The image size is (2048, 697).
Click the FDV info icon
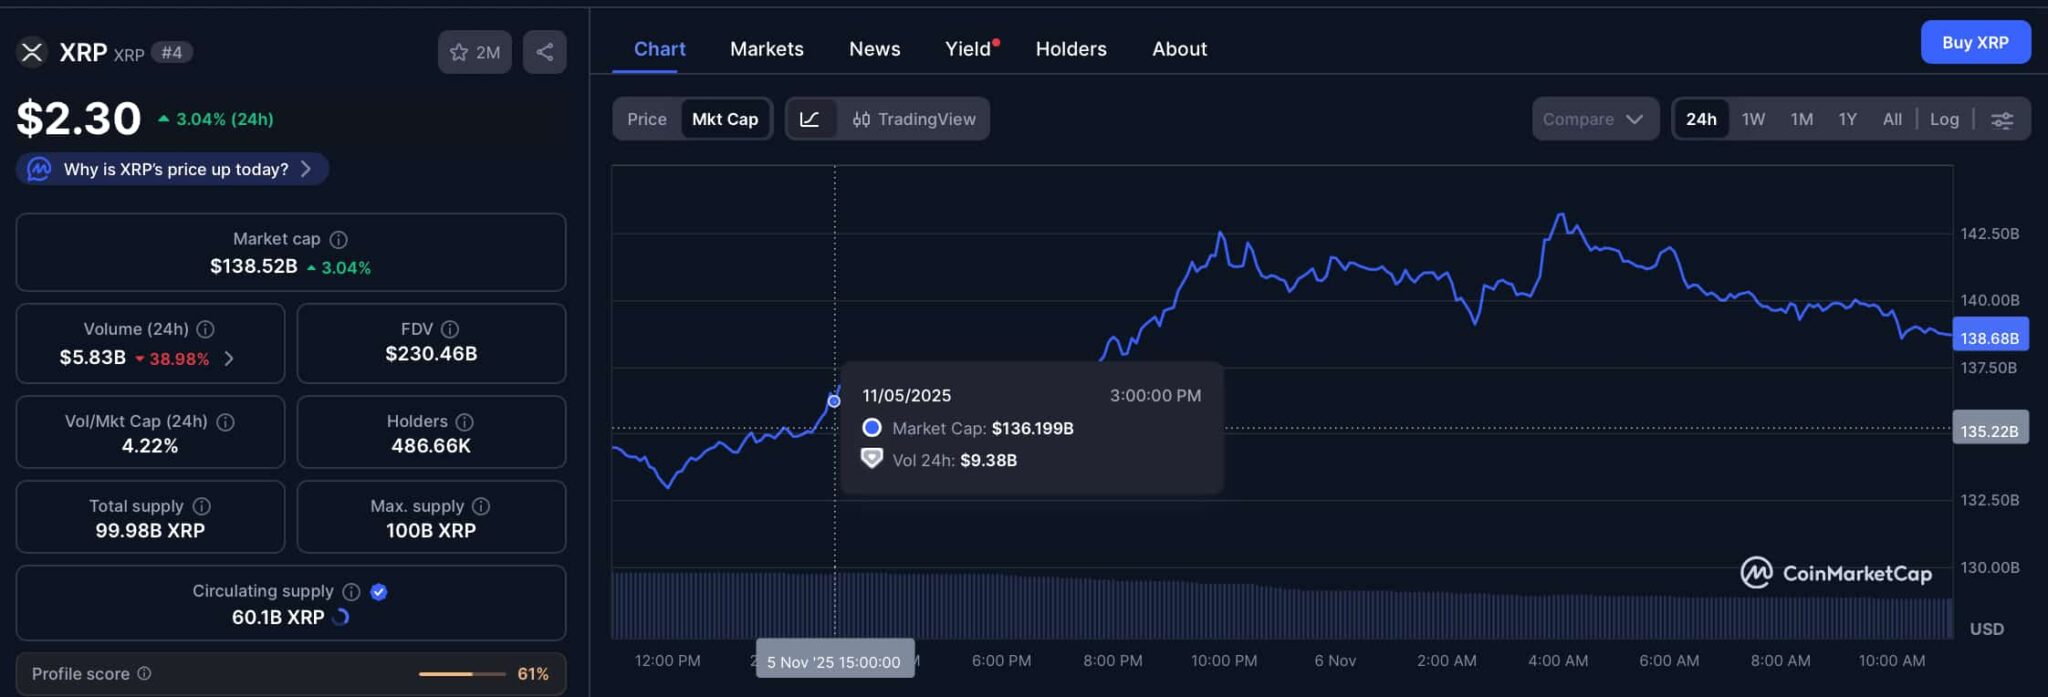pyautogui.click(x=450, y=329)
